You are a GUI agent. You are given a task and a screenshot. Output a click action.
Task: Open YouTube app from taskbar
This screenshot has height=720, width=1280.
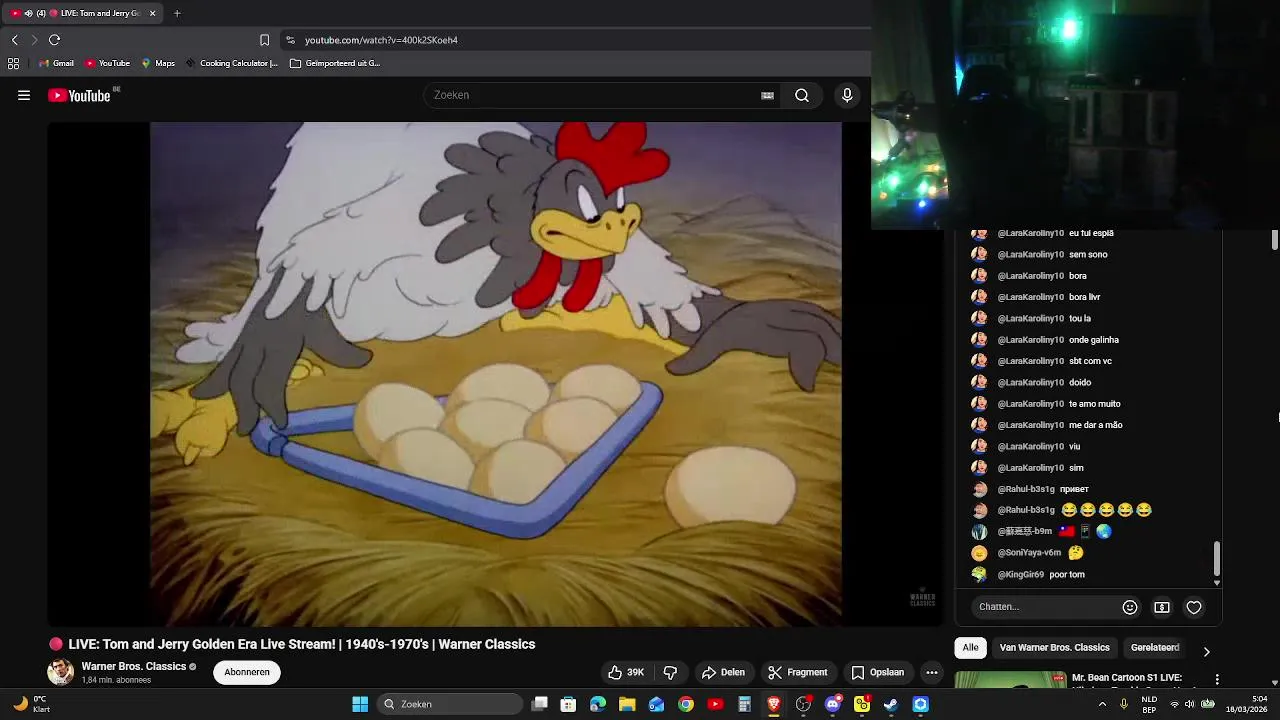(x=715, y=704)
